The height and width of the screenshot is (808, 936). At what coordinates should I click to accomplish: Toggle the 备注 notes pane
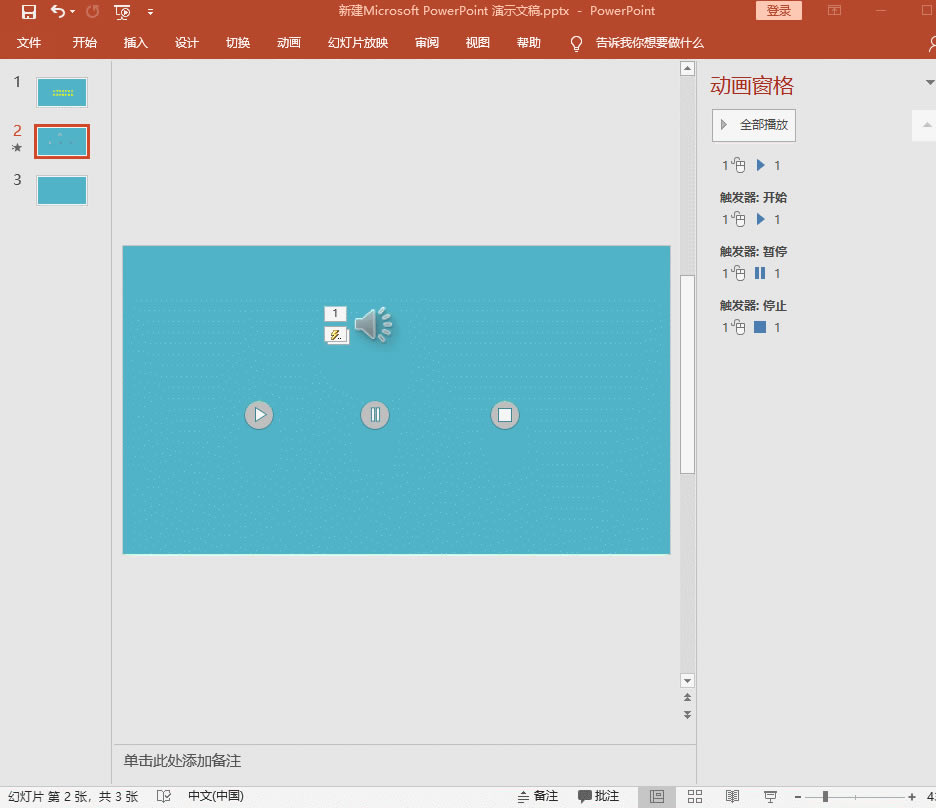[538, 796]
